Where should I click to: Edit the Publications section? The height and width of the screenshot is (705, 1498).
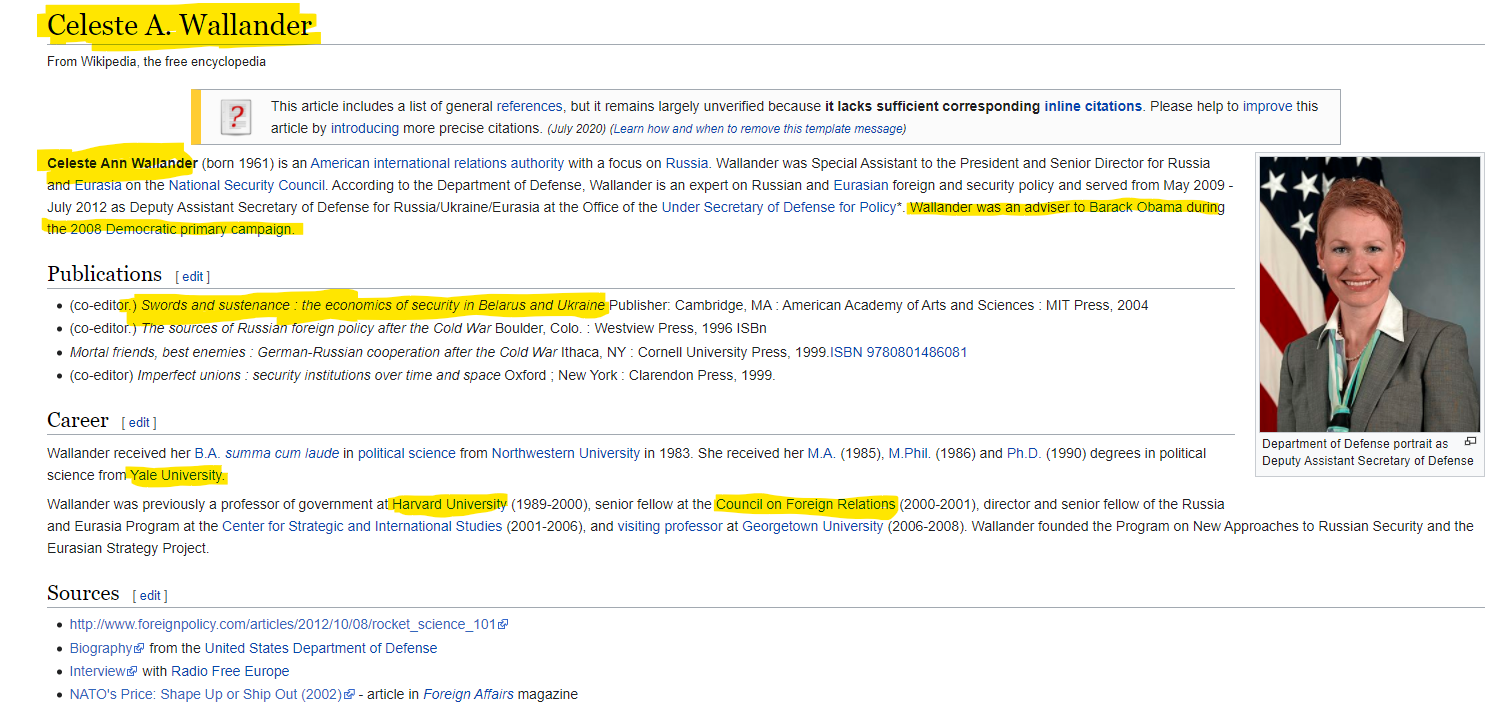(x=193, y=277)
